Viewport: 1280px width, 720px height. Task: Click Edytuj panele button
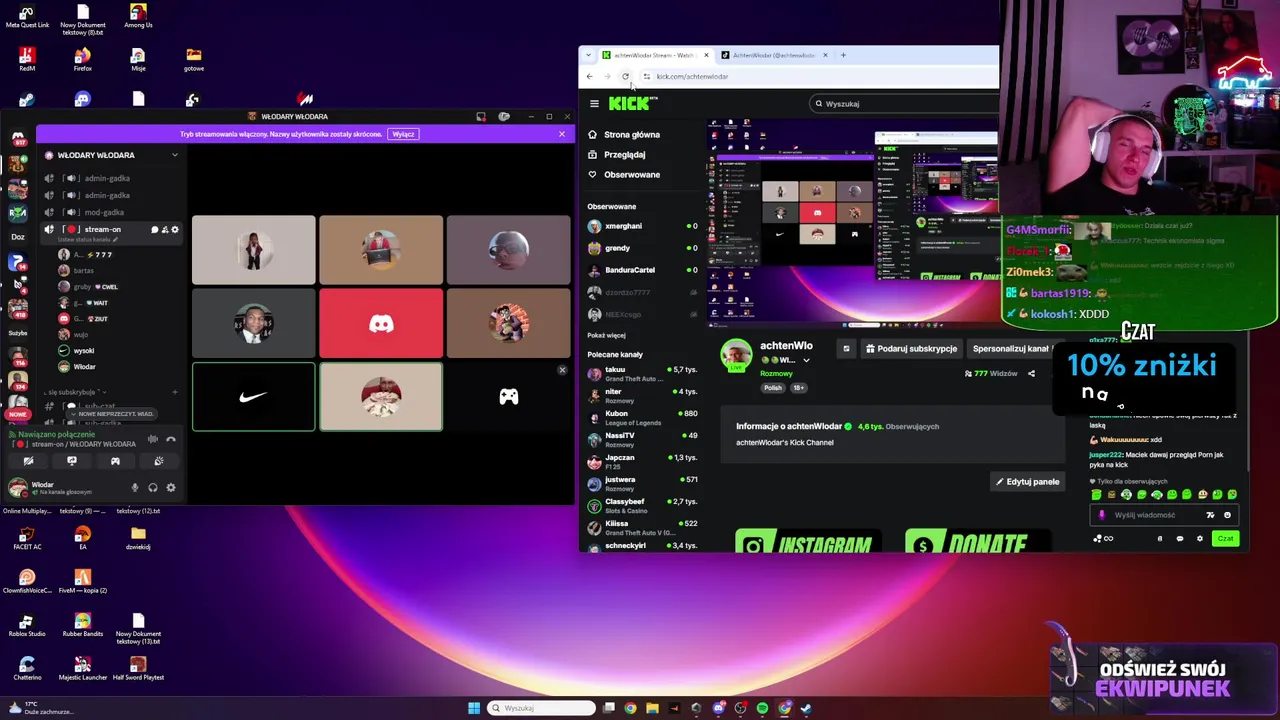pos(1027,482)
